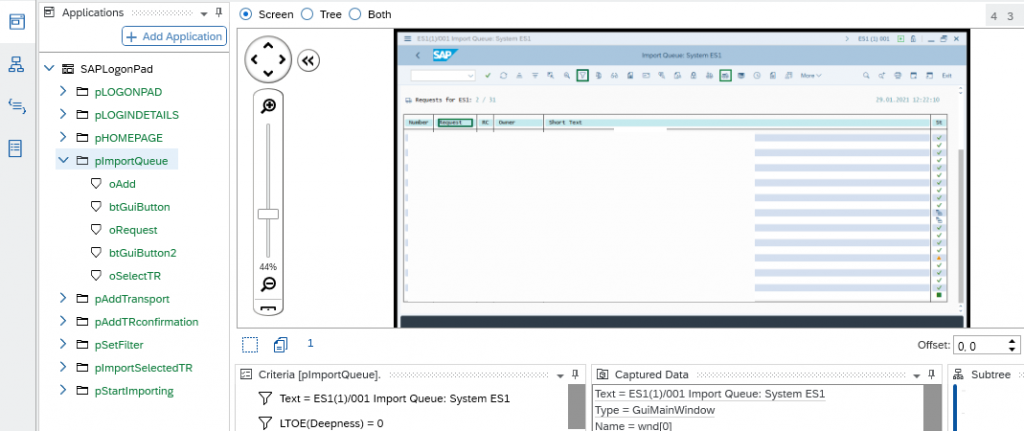Viewport: 1024px width, 431px height.
Task: Select the oRequest element
Action: (x=133, y=230)
